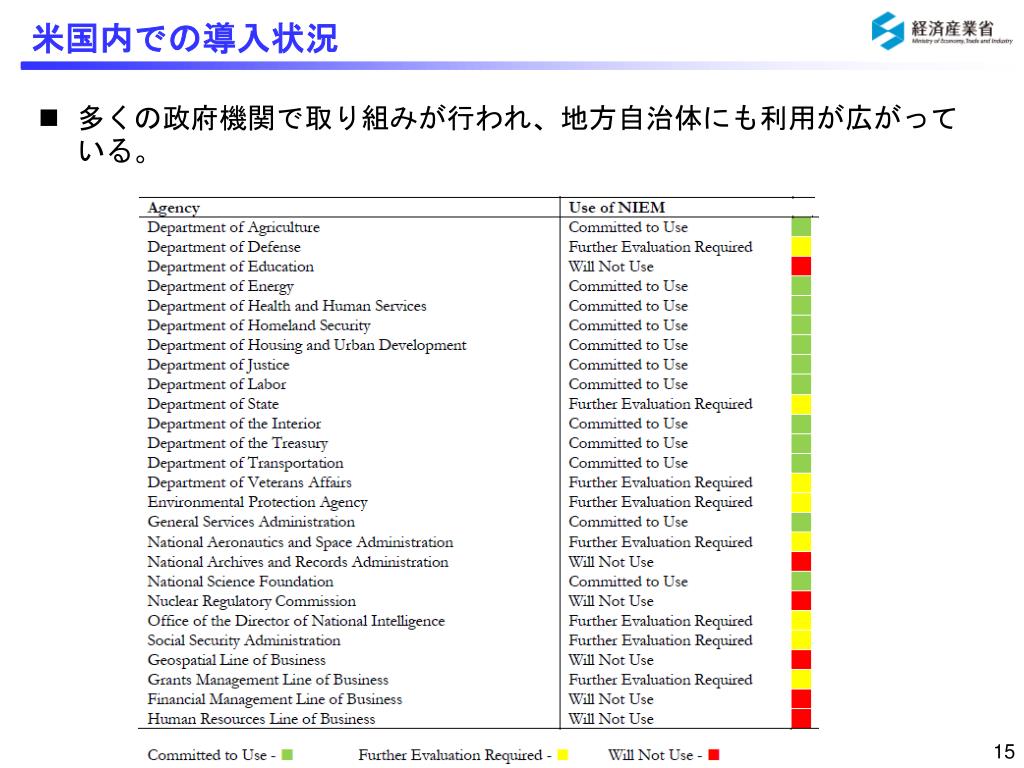This screenshot has width=1024, height=768.
Task: Click the Japanese bullet sentence about government agencies
Action: [x=516, y=134]
